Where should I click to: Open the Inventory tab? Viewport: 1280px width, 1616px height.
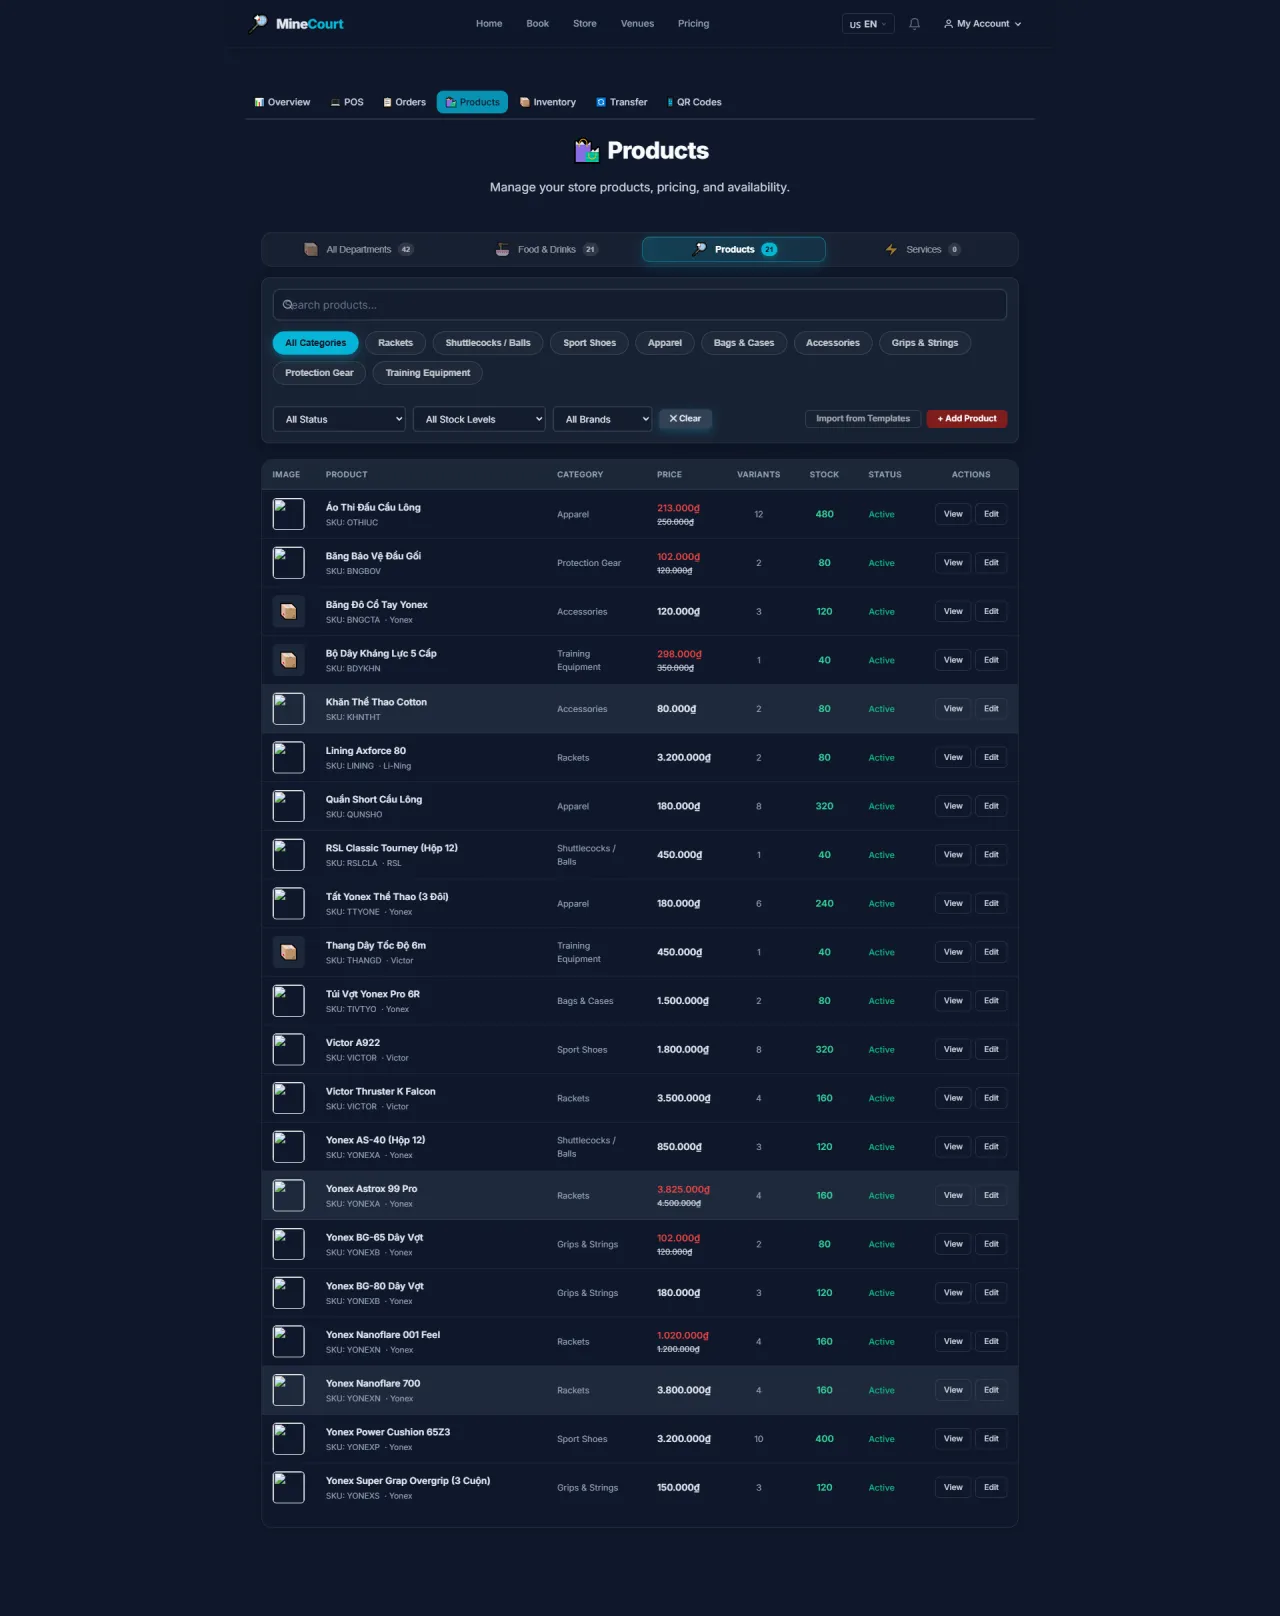pyautogui.click(x=548, y=102)
